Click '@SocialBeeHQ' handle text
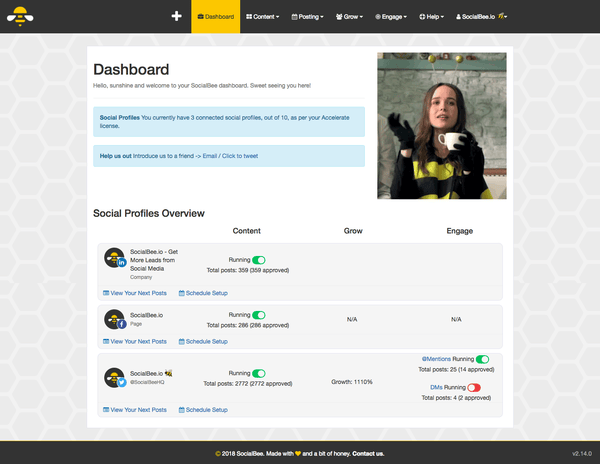600x464 pixels. (x=147, y=382)
